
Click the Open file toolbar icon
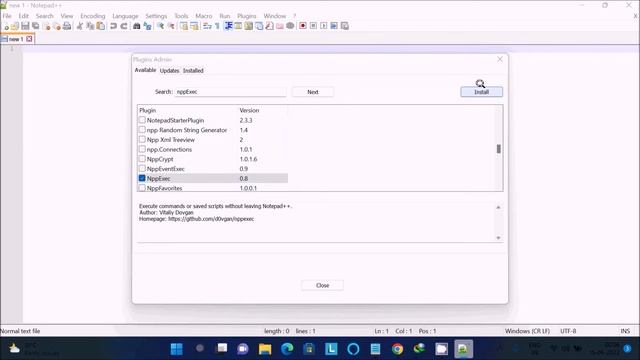[x=15, y=26]
